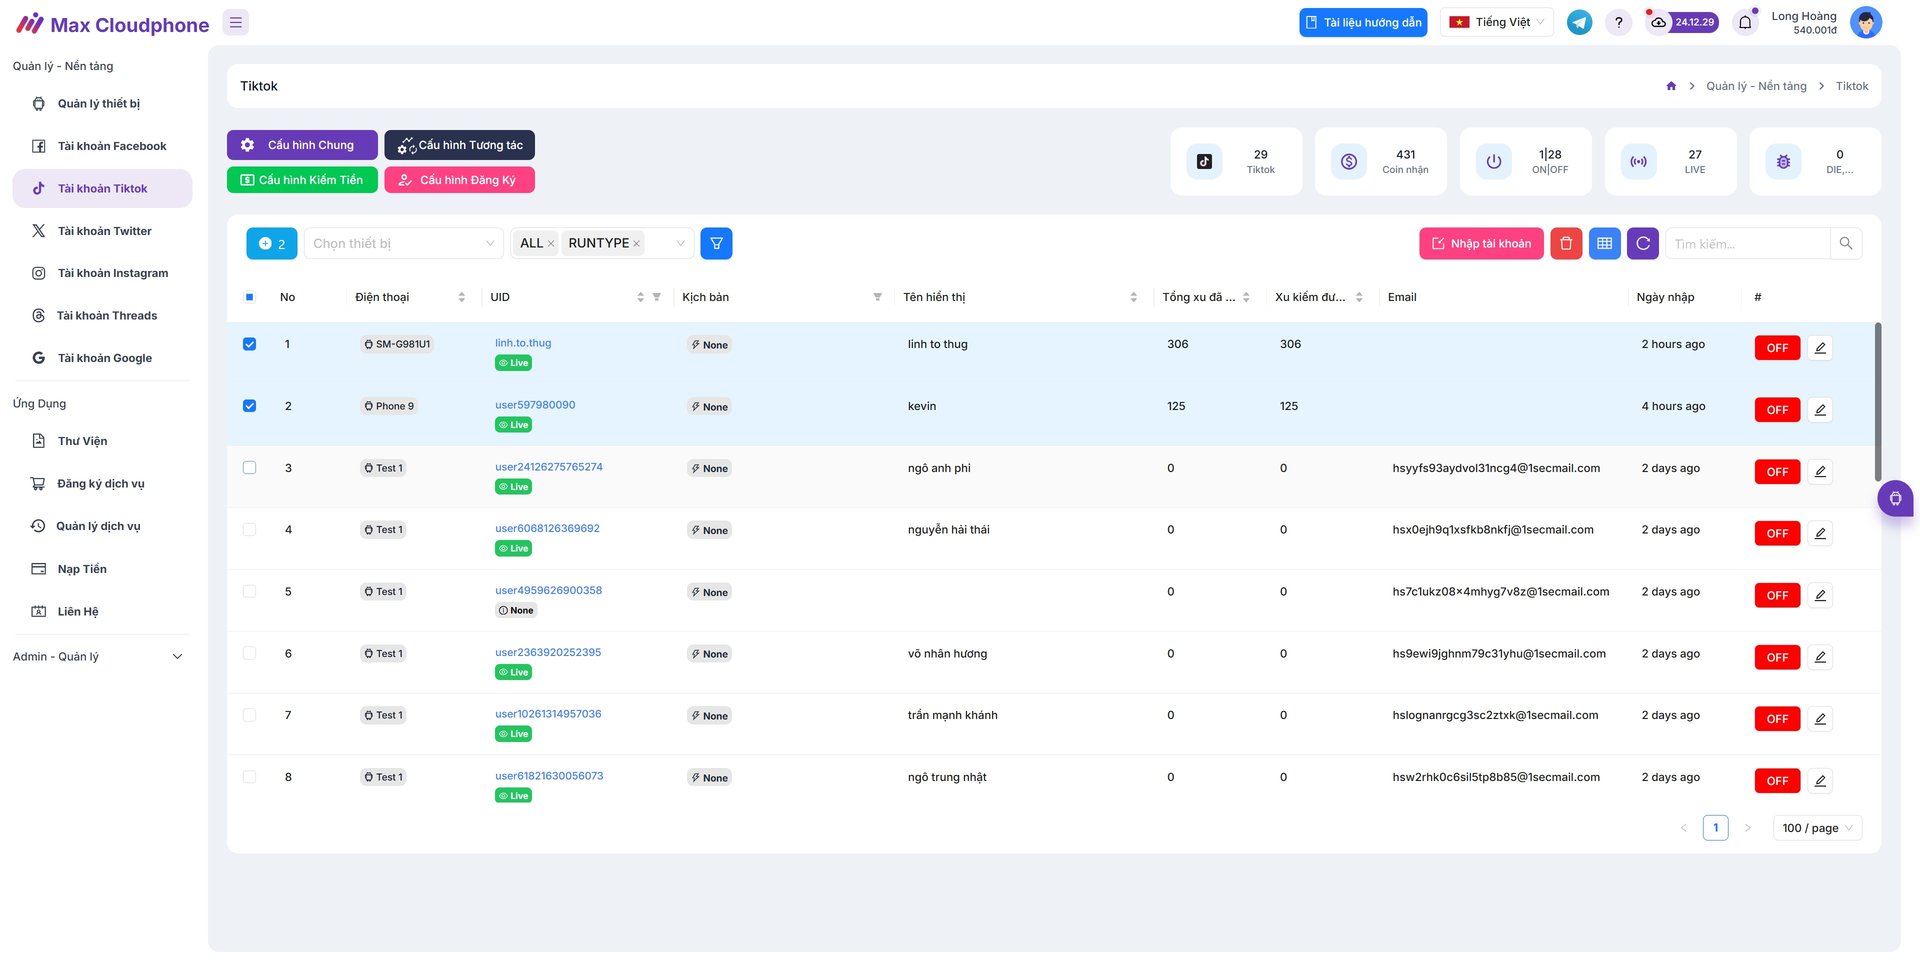The height and width of the screenshot is (963, 1920).
Task: Open the notification bell
Action: coord(1745,22)
